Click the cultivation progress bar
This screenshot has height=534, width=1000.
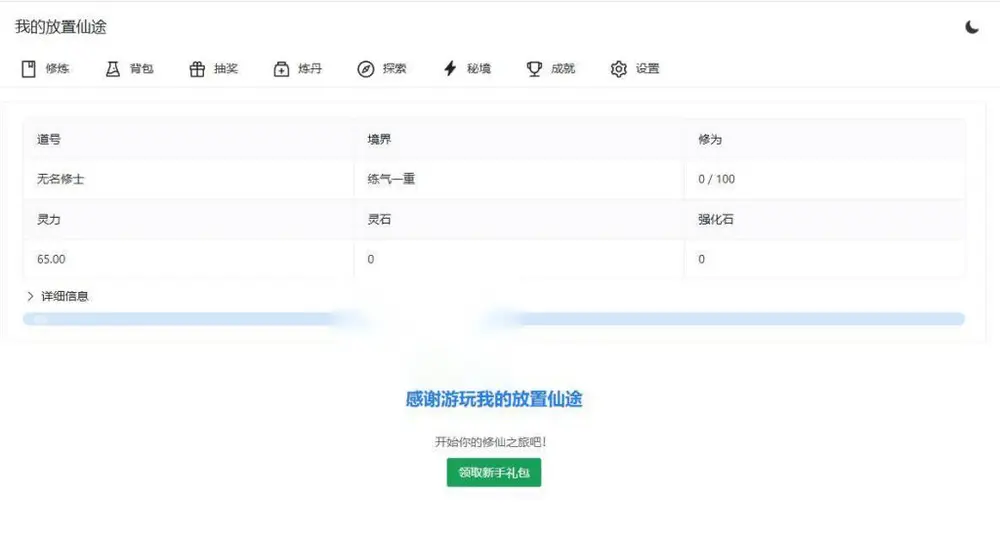494,319
